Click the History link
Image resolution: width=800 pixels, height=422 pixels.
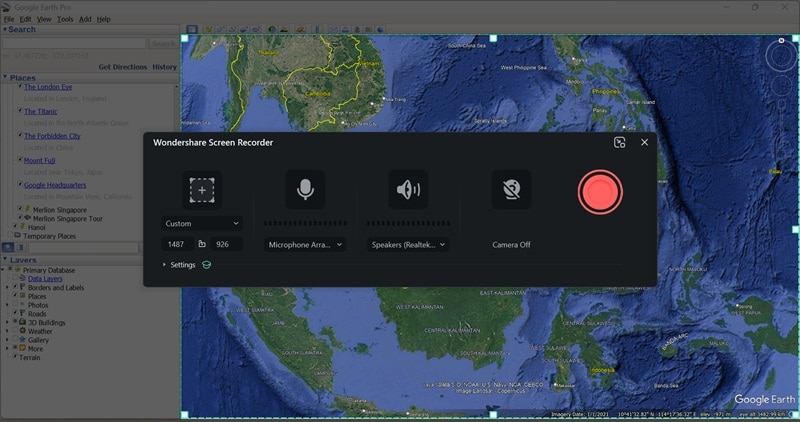[164, 67]
